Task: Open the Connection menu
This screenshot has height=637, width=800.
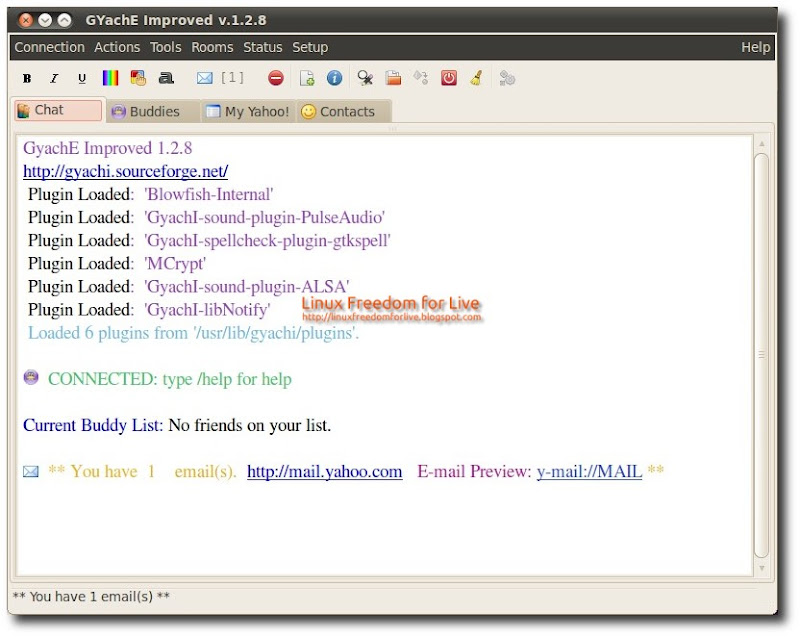Action: (49, 47)
